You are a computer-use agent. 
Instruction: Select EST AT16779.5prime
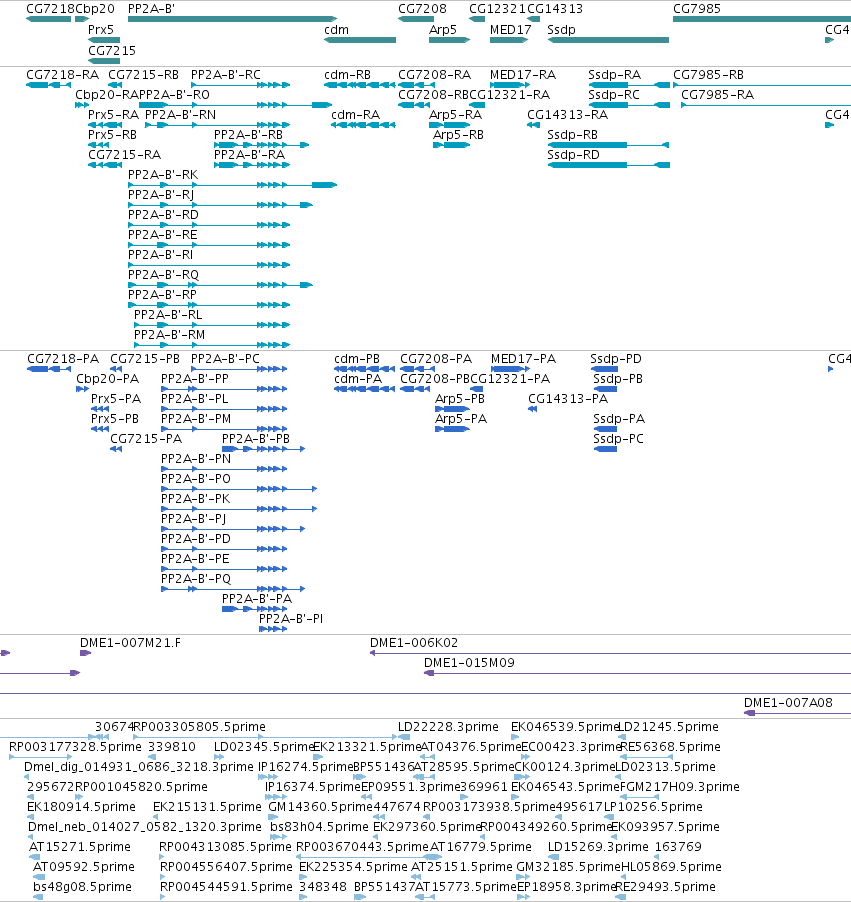[480, 847]
